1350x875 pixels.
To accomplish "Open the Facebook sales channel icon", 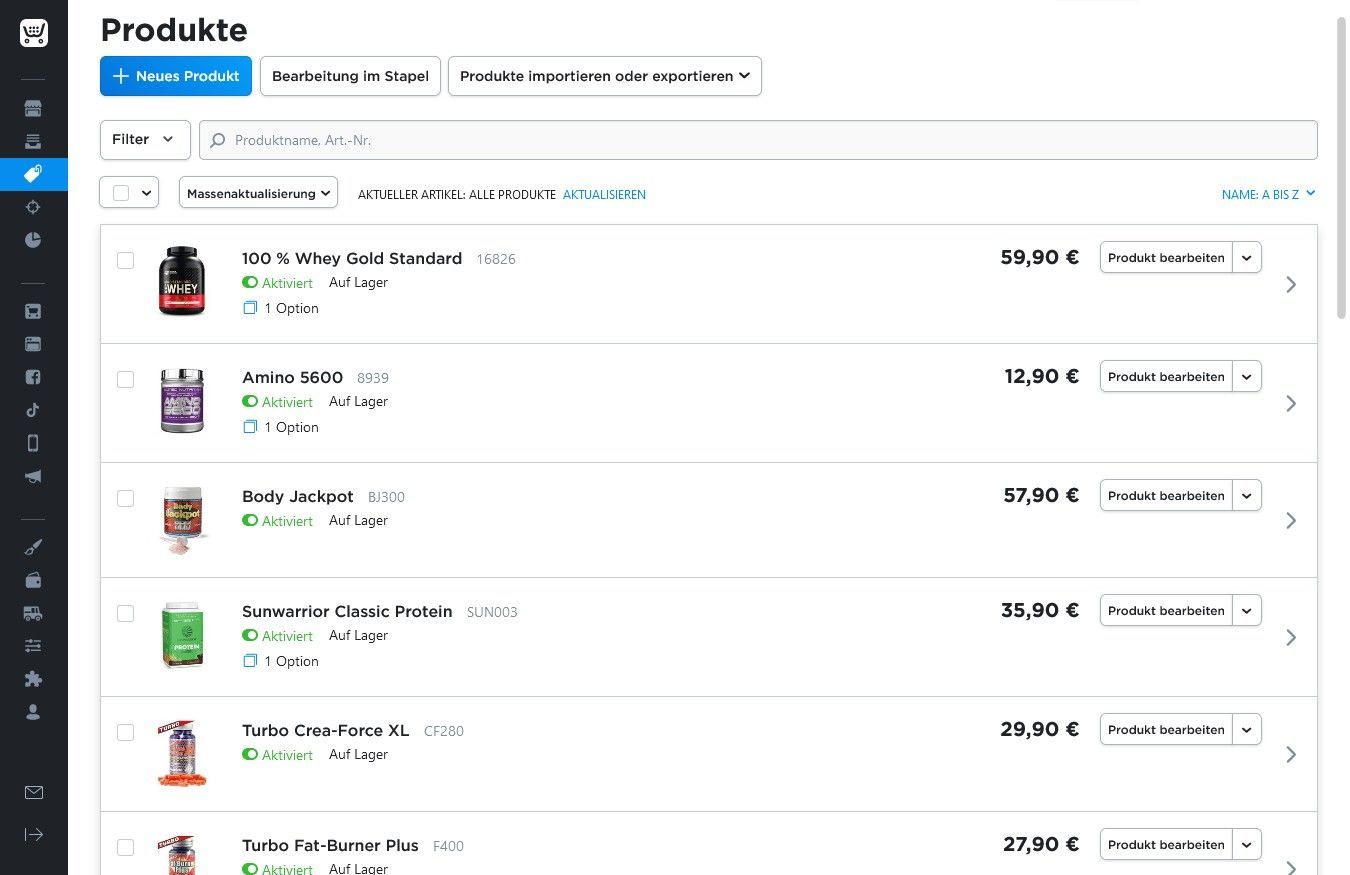I will (x=33, y=377).
